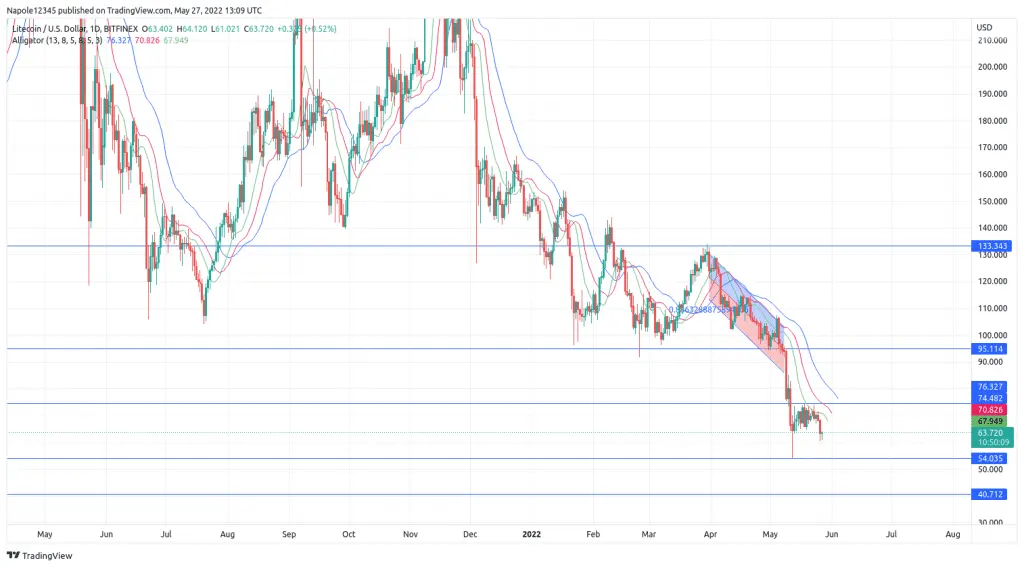
Task: Click the 180.000 price axis label
Action: [992, 121]
